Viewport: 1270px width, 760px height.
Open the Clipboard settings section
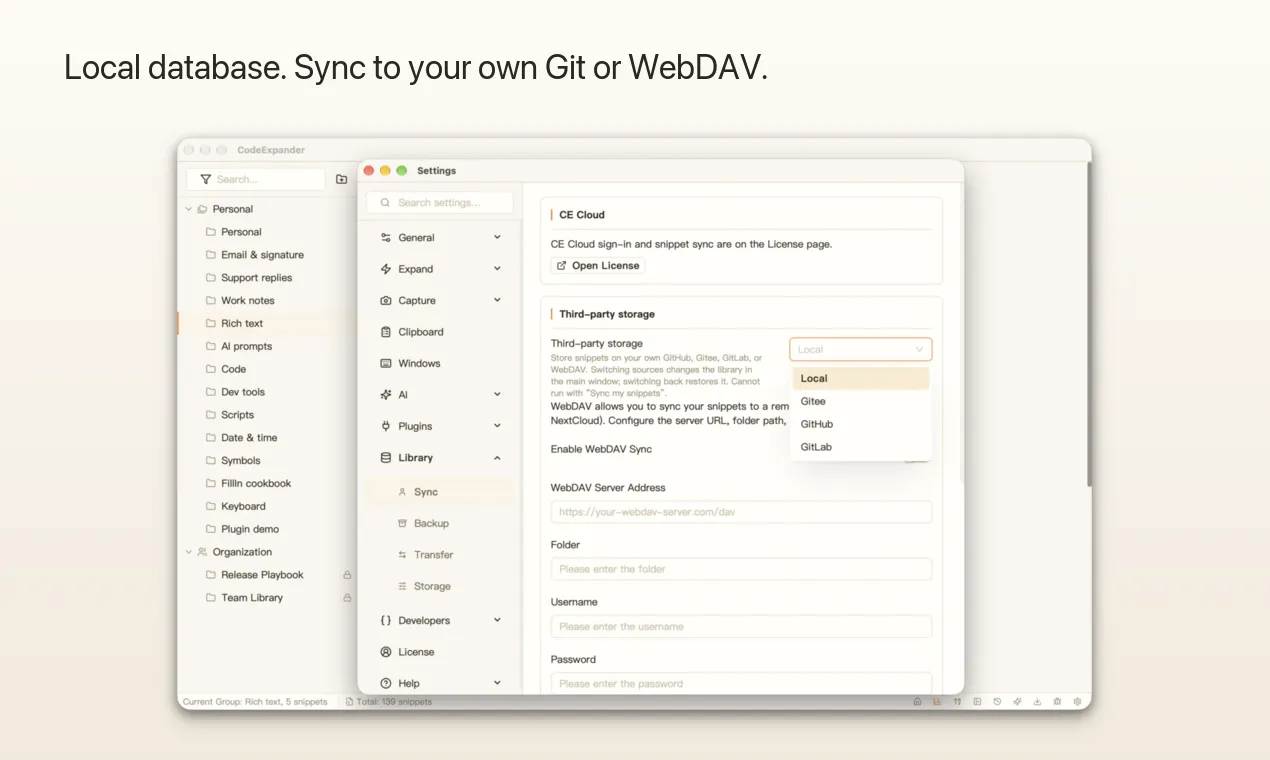coord(441,332)
